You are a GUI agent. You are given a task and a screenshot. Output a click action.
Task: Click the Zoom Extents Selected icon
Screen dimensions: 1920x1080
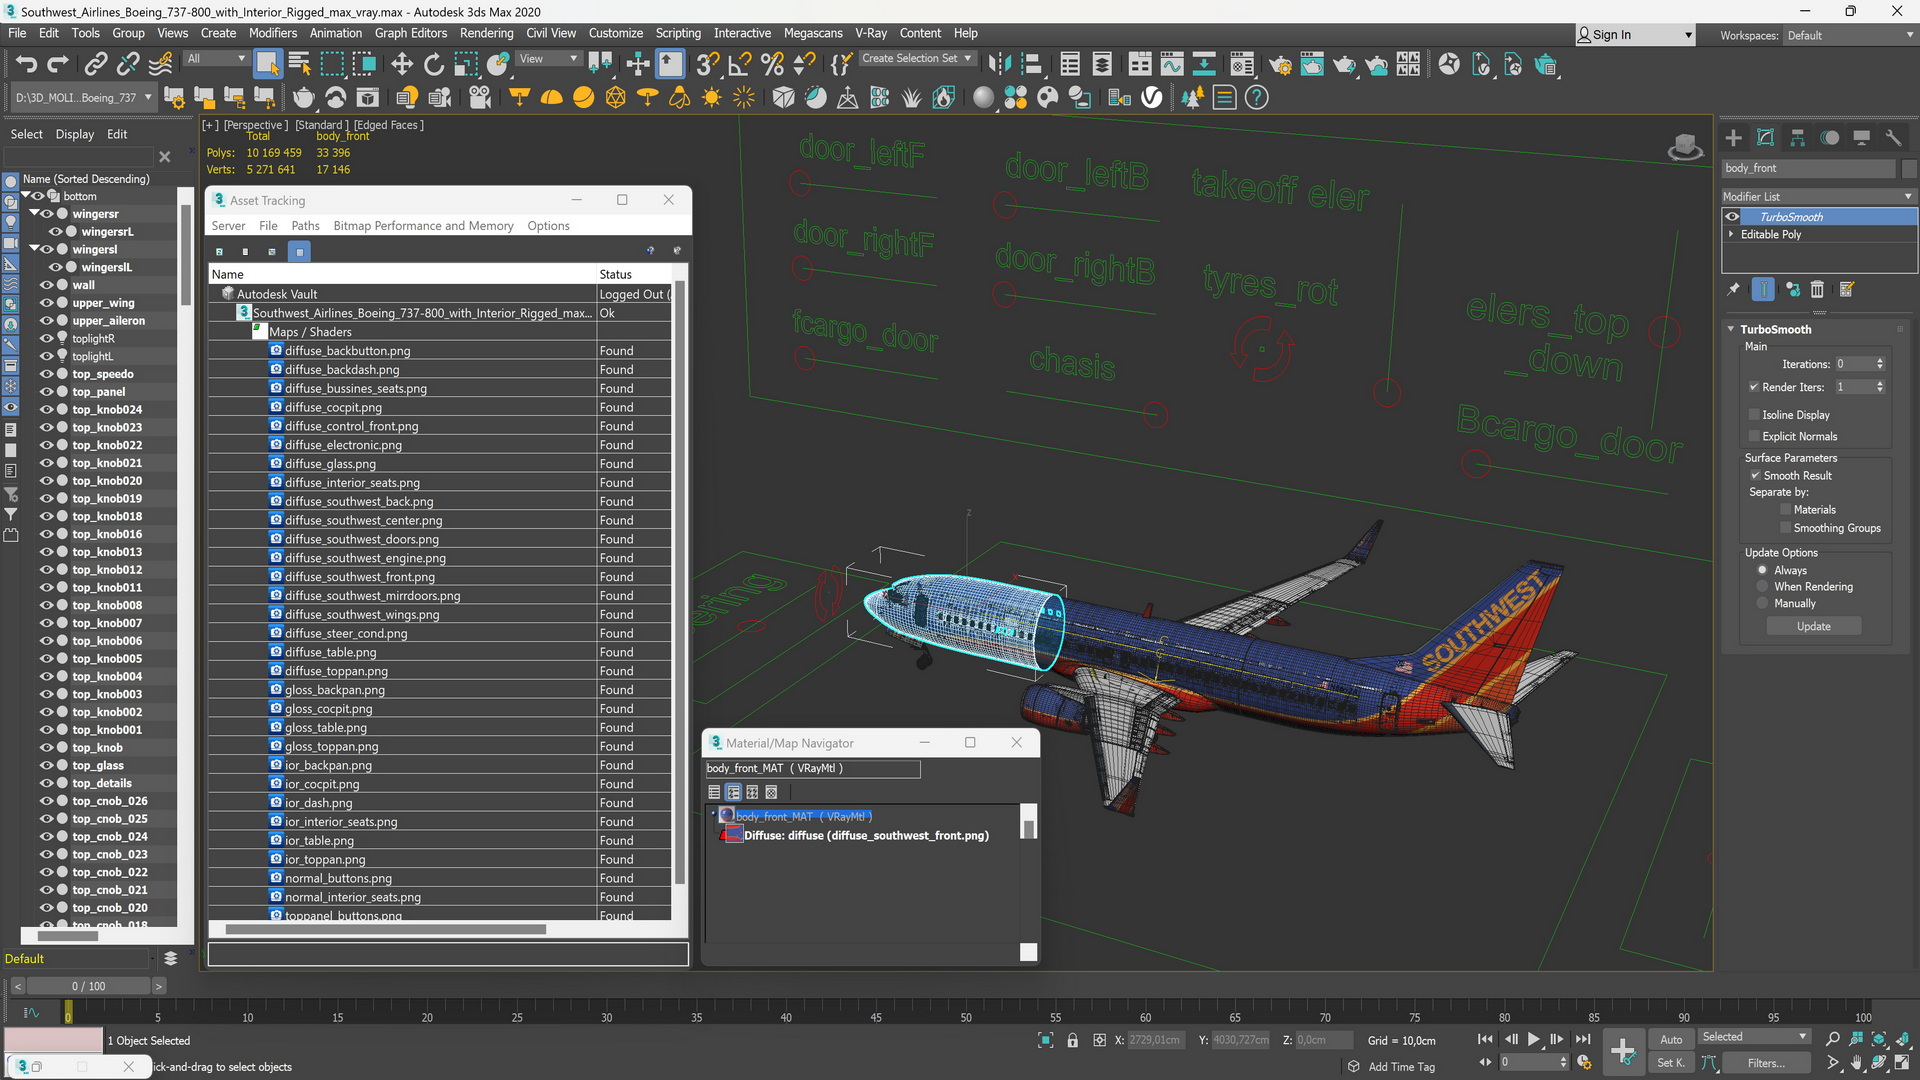coord(1879,1040)
